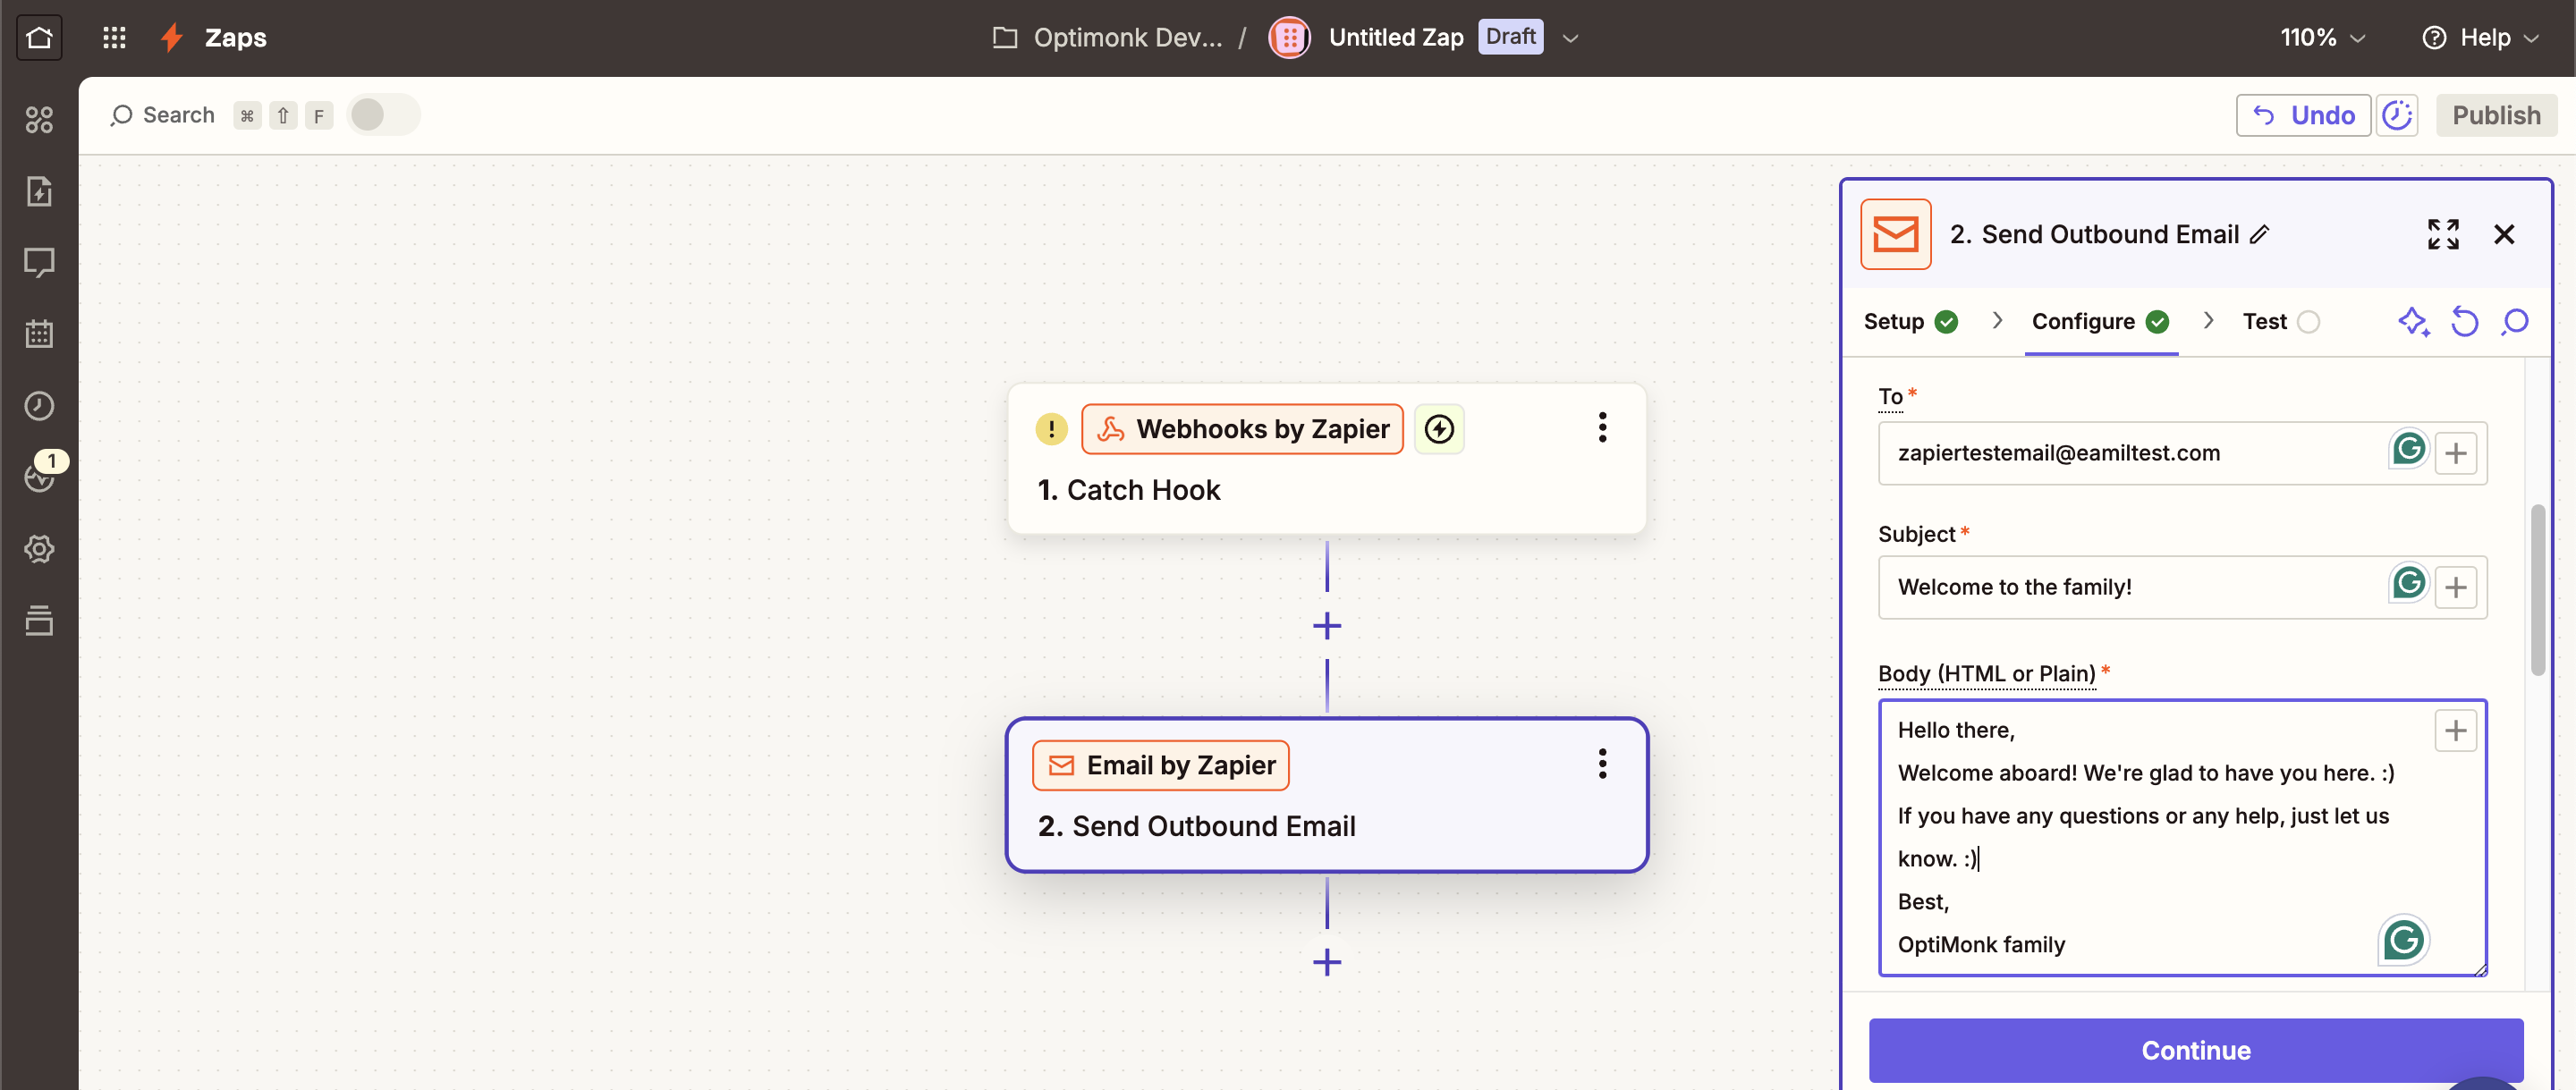Toggle the search bar switch
Image resolution: width=2576 pixels, height=1090 pixels.
[383, 115]
